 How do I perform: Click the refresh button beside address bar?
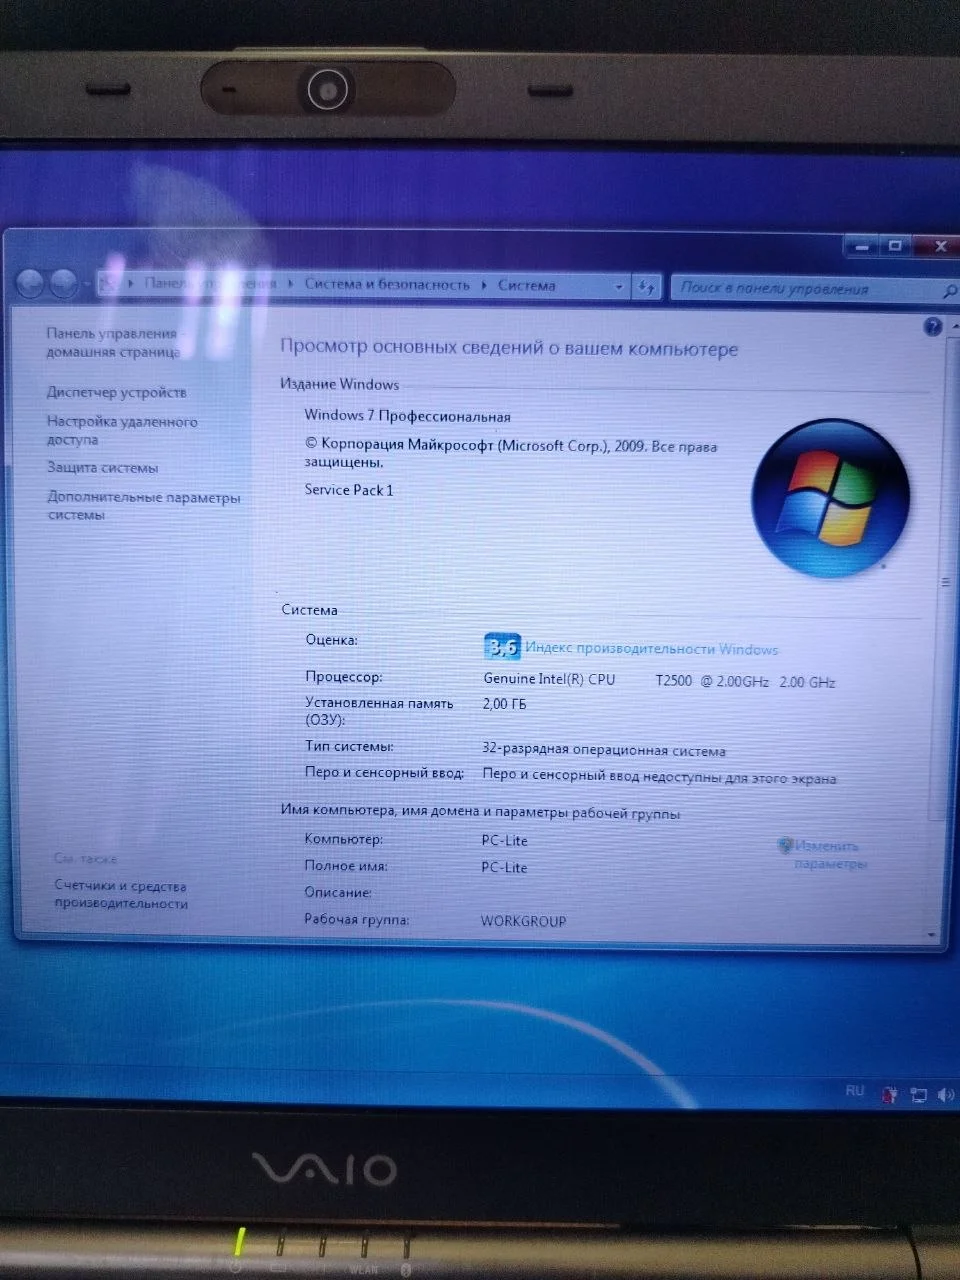646,287
